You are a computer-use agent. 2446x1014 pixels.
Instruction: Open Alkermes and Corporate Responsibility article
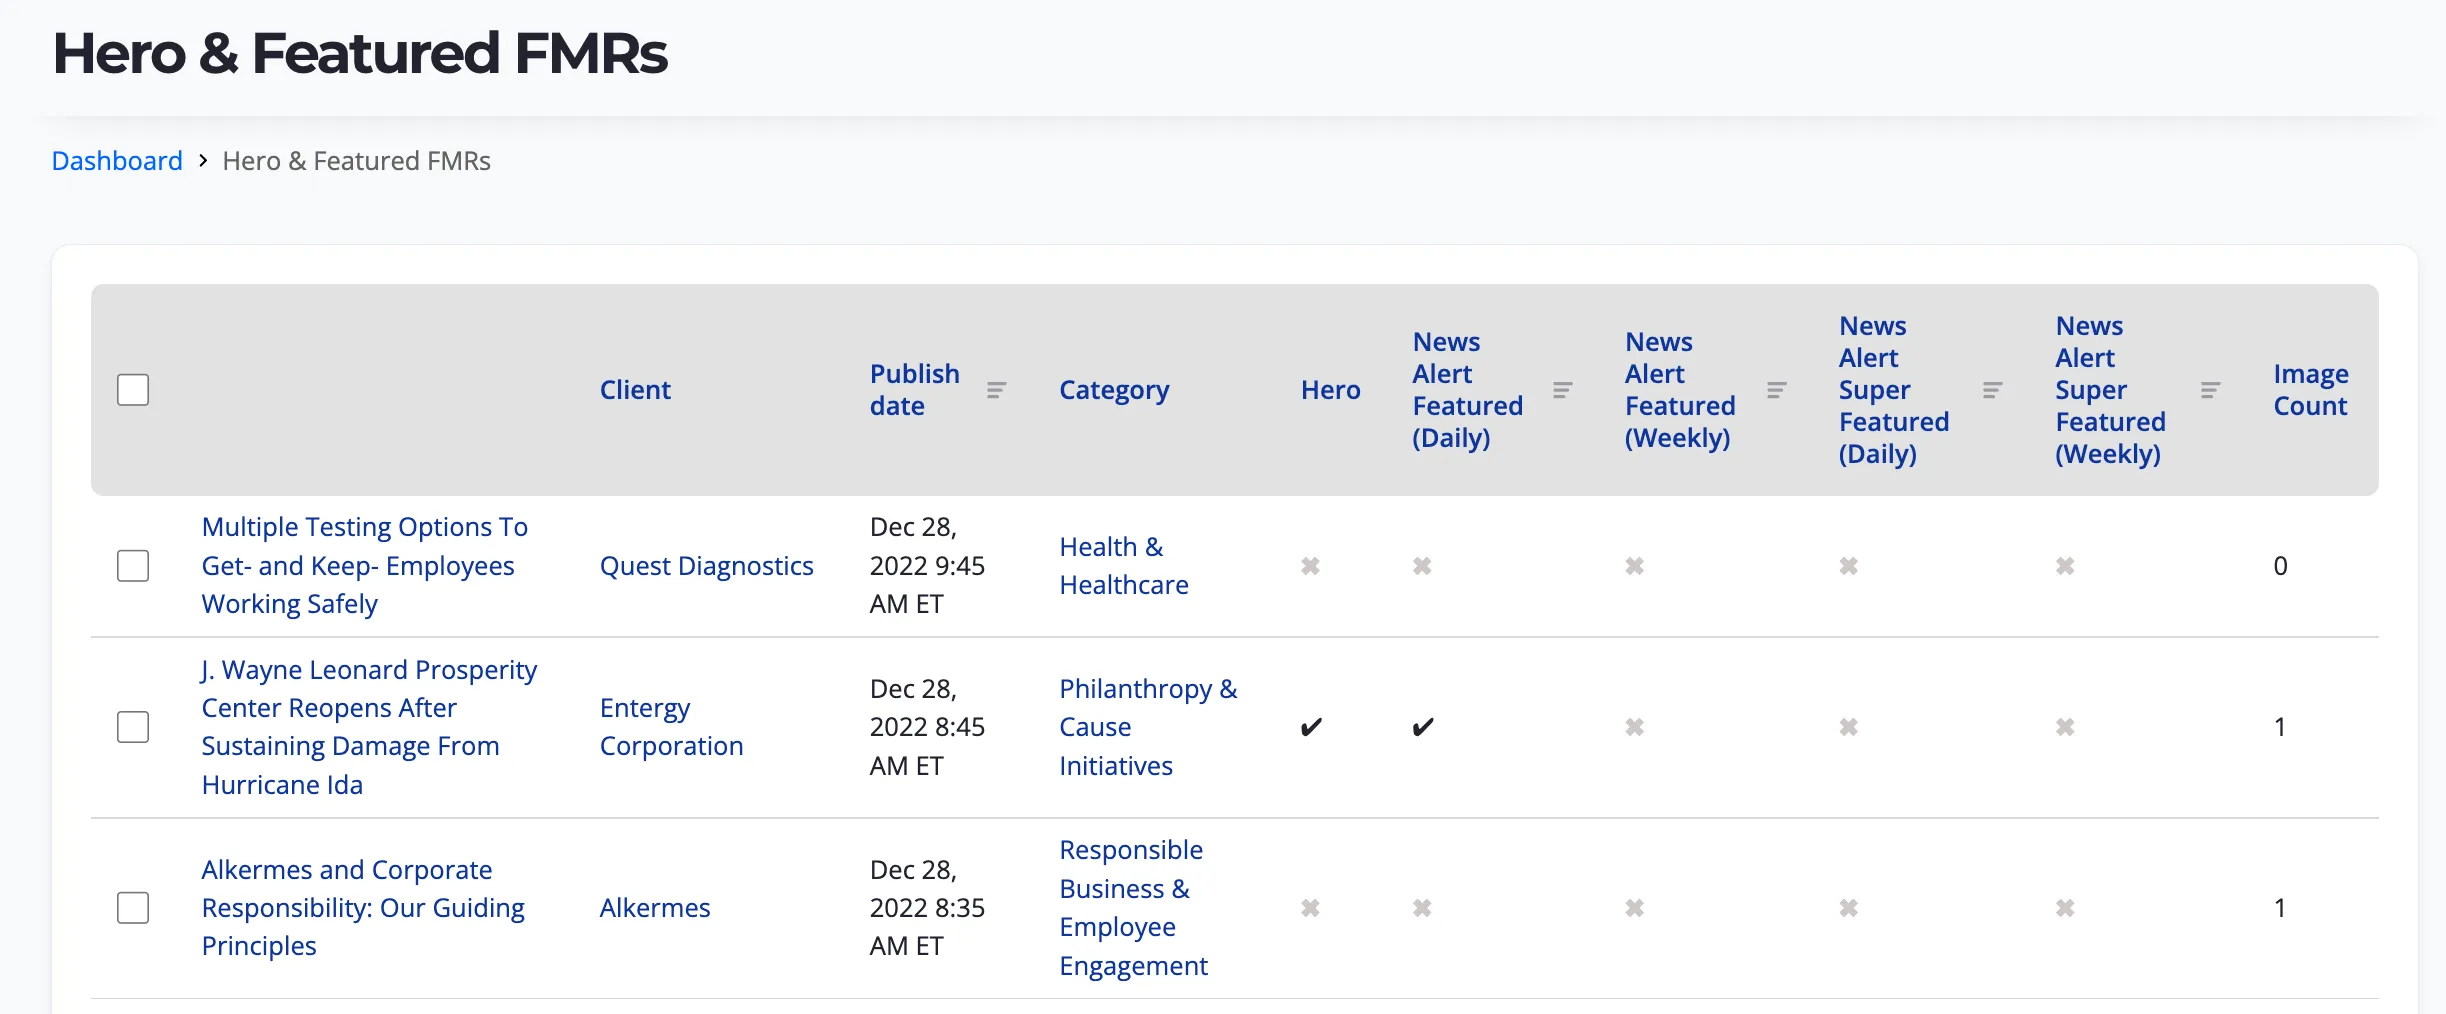pyautogui.click(x=363, y=908)
